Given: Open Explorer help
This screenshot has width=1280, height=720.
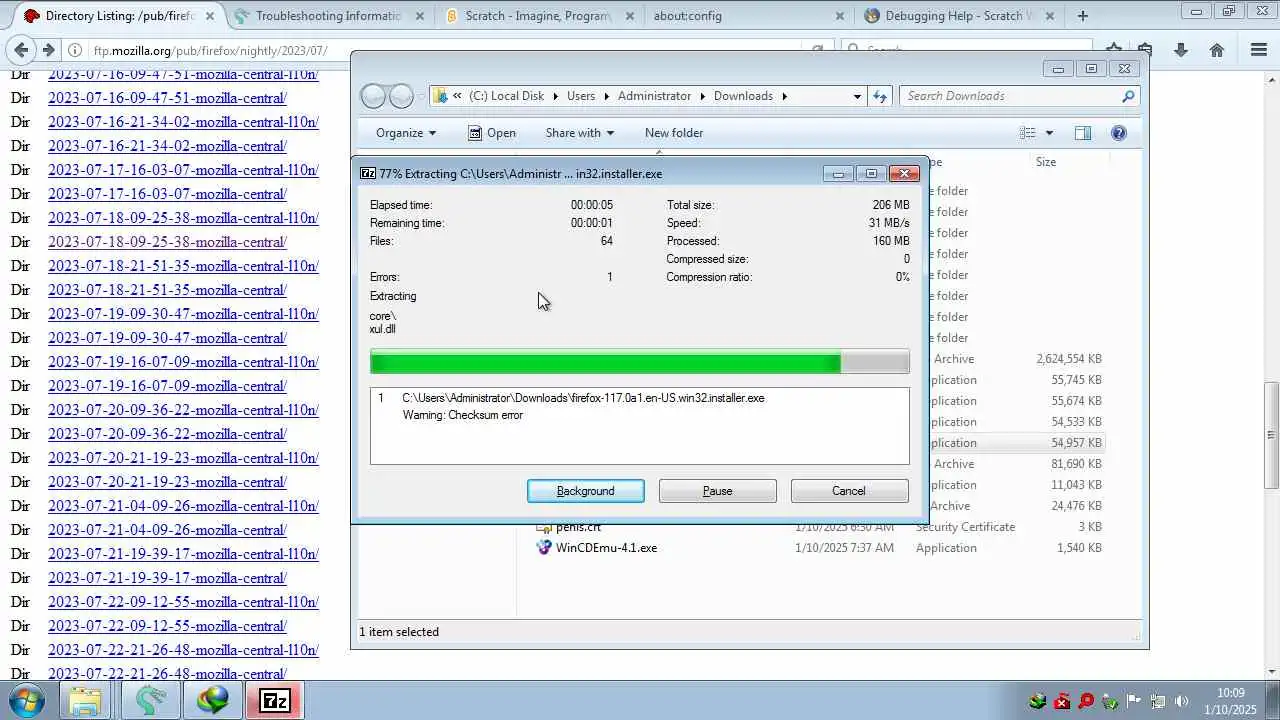Looking at the screenshot, I should [1119, 133].
